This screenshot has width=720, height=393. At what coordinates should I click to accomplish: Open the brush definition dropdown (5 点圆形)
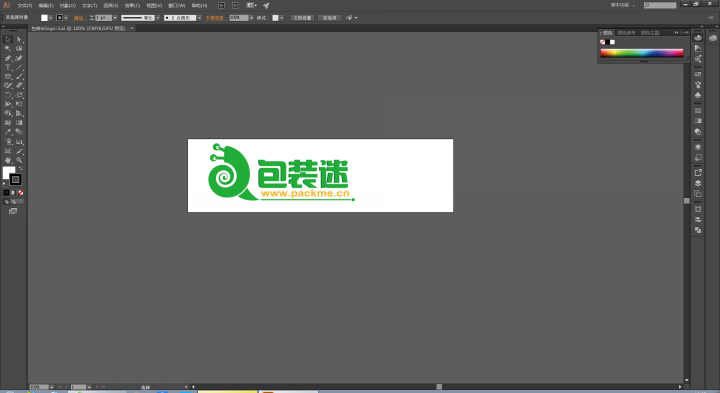click(199, 18)
